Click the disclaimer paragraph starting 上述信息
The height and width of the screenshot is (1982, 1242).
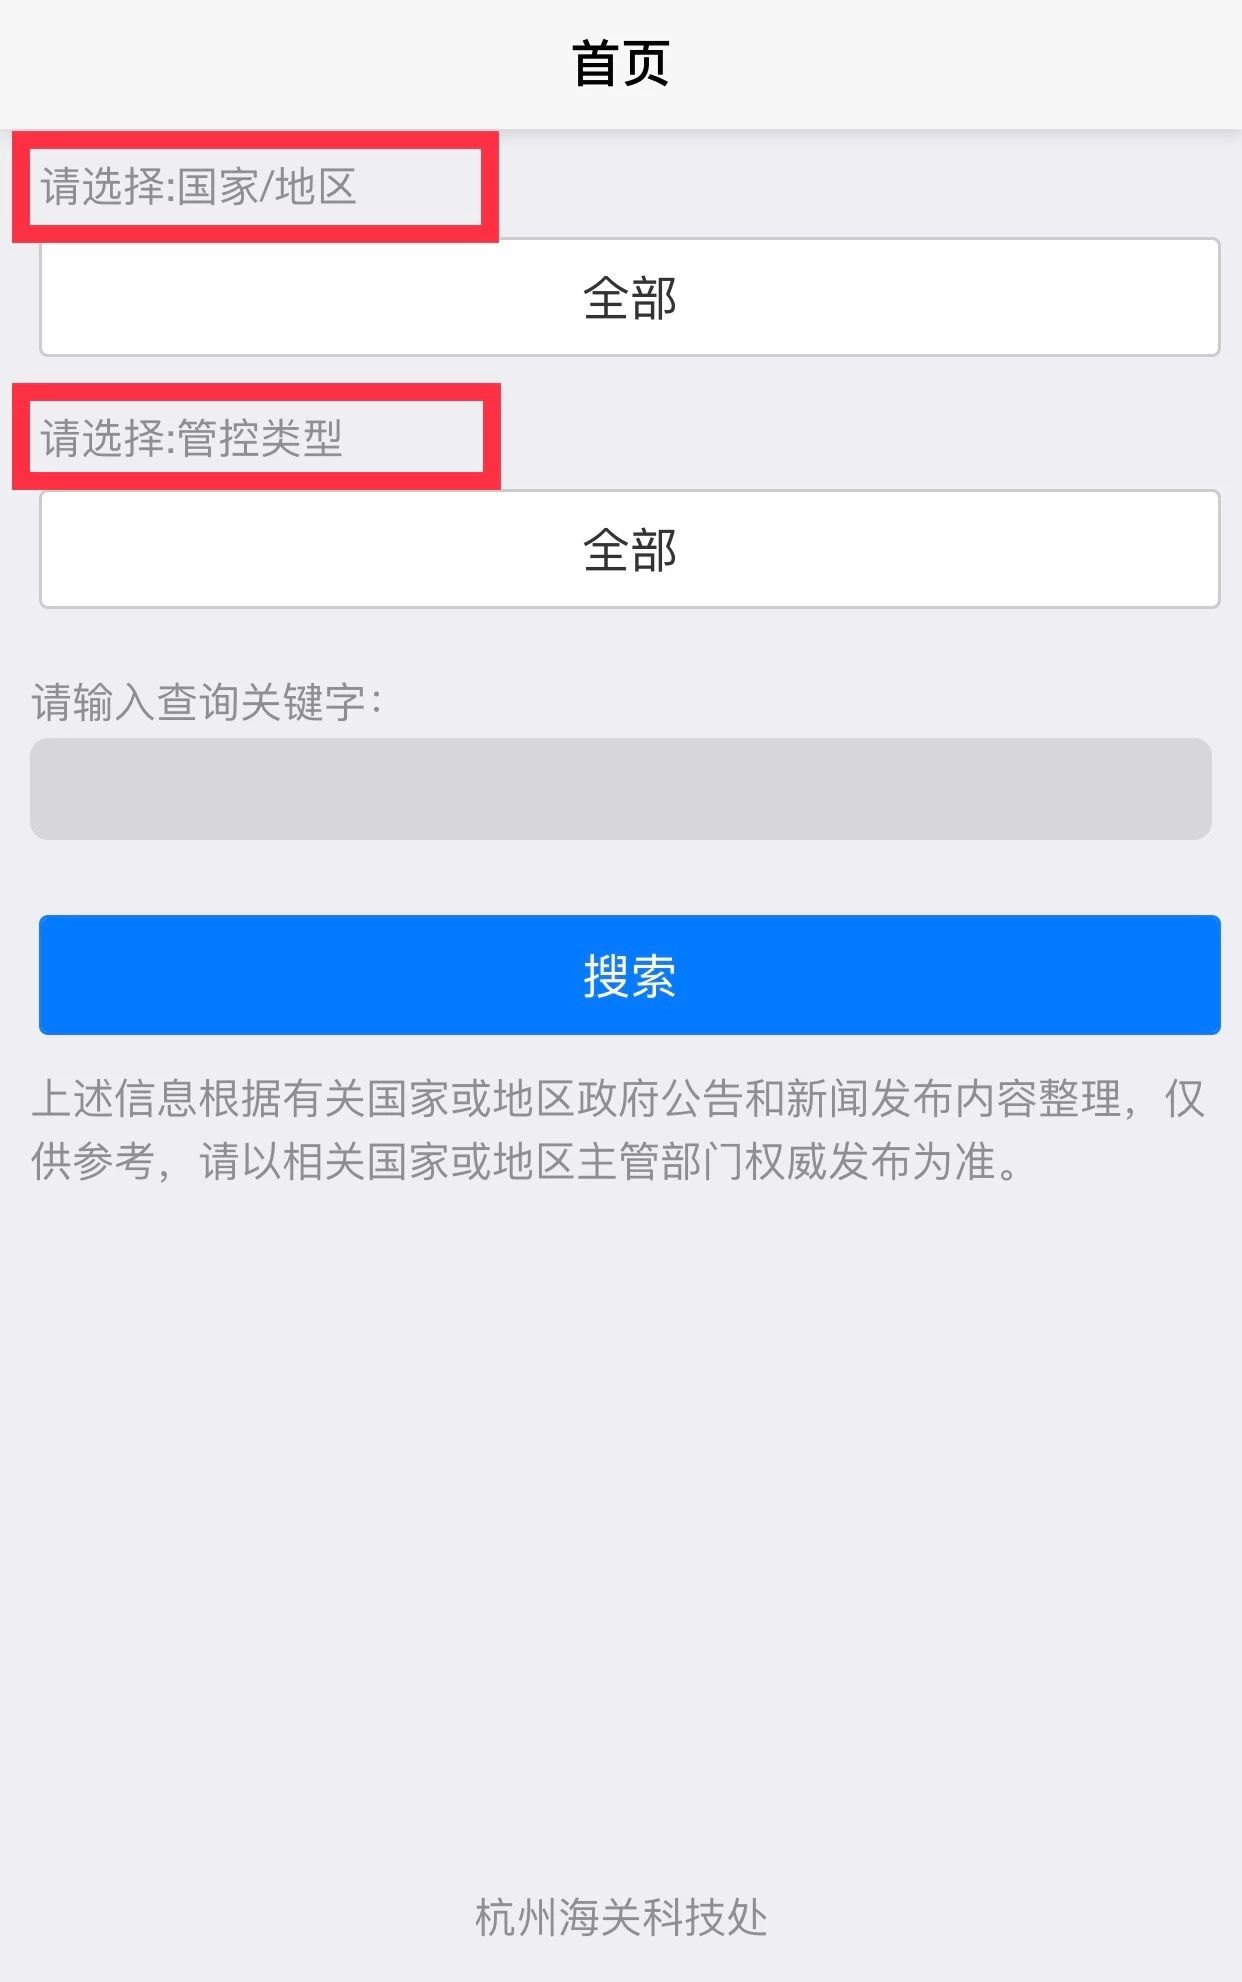619,1130
